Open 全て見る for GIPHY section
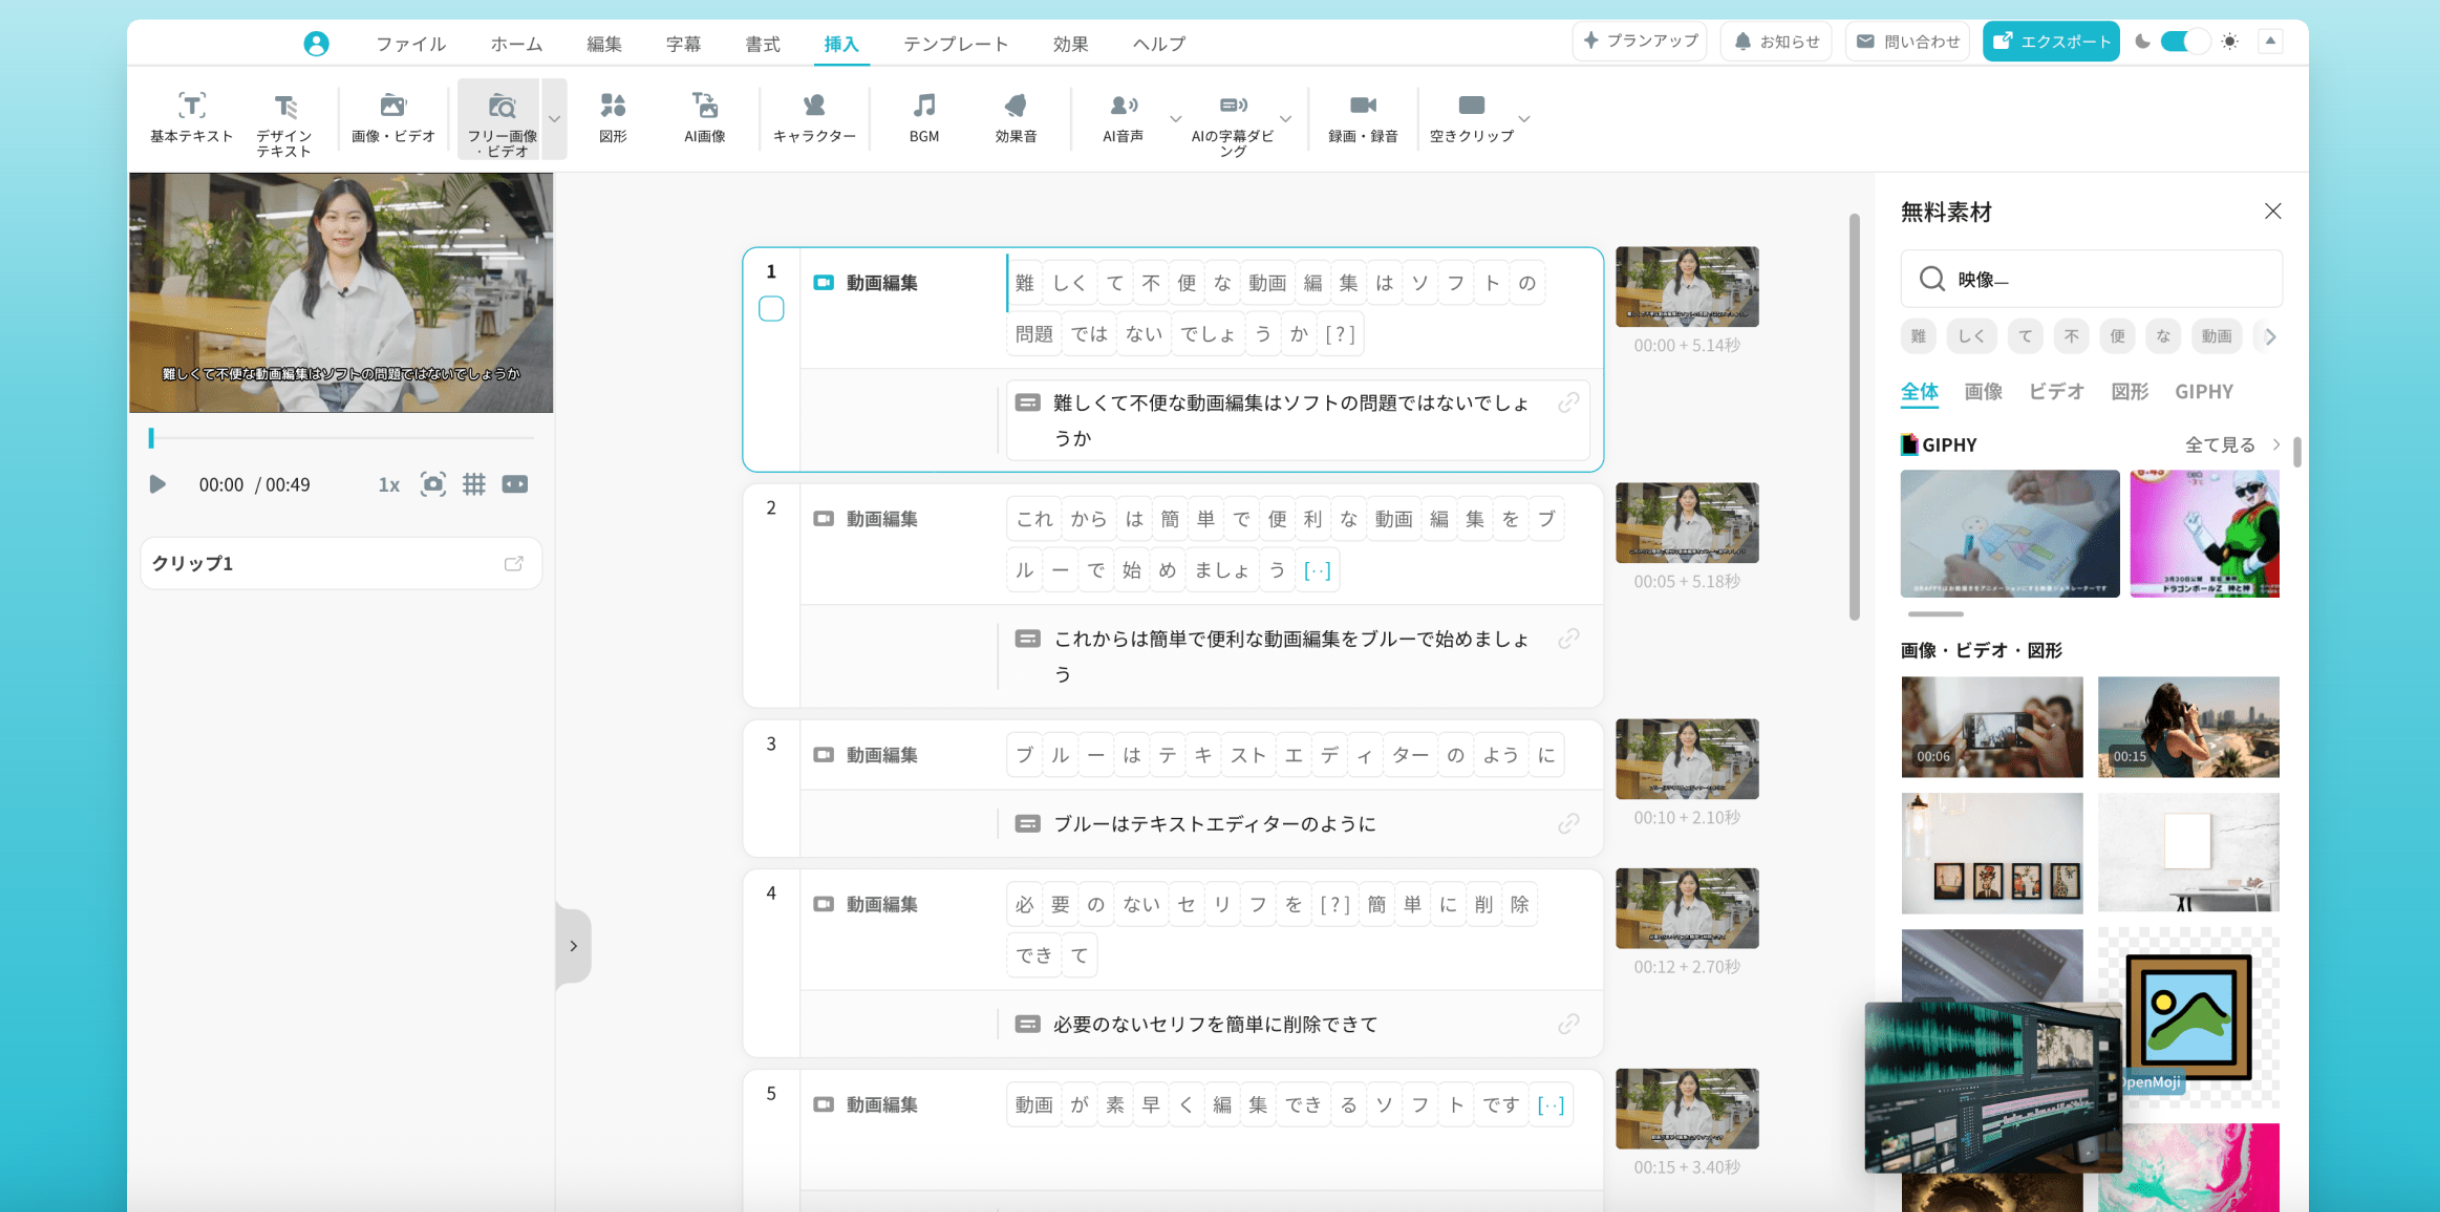The image size is (2440, 1212). coord(2232,444)
